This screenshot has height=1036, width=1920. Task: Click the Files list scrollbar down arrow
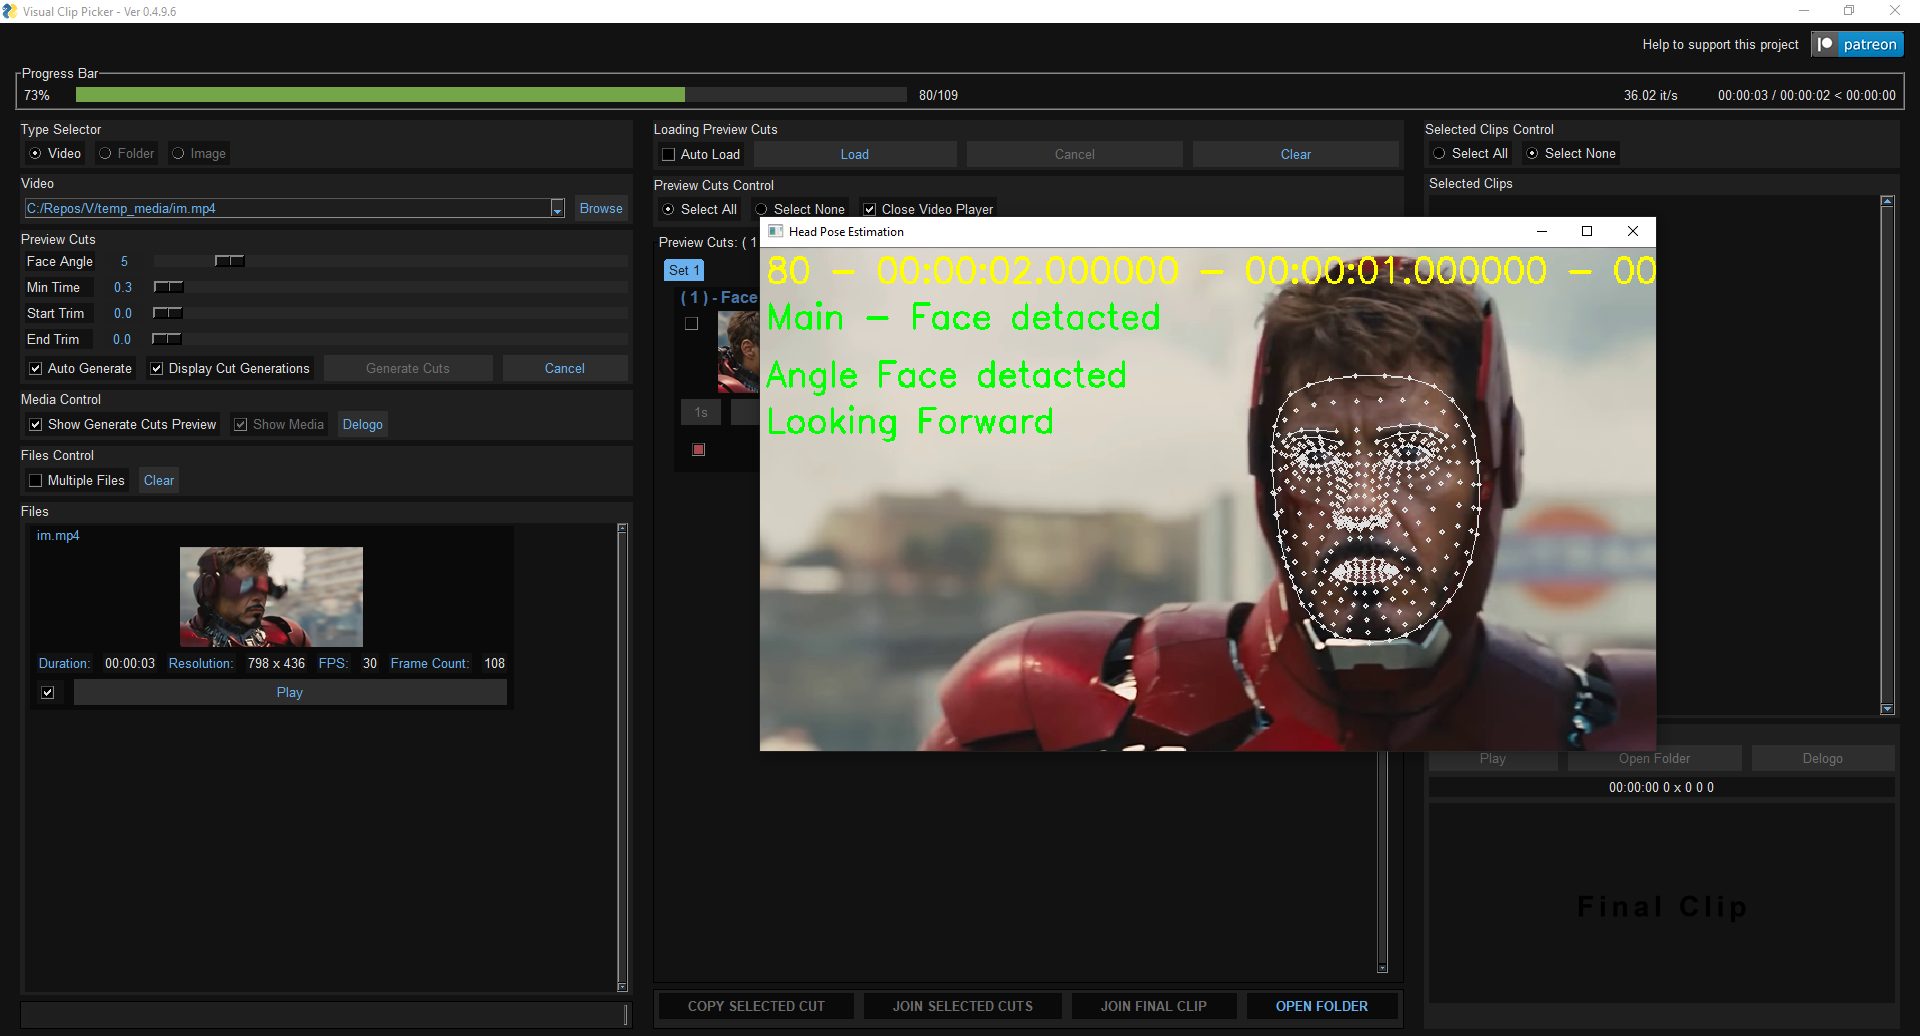622,987
